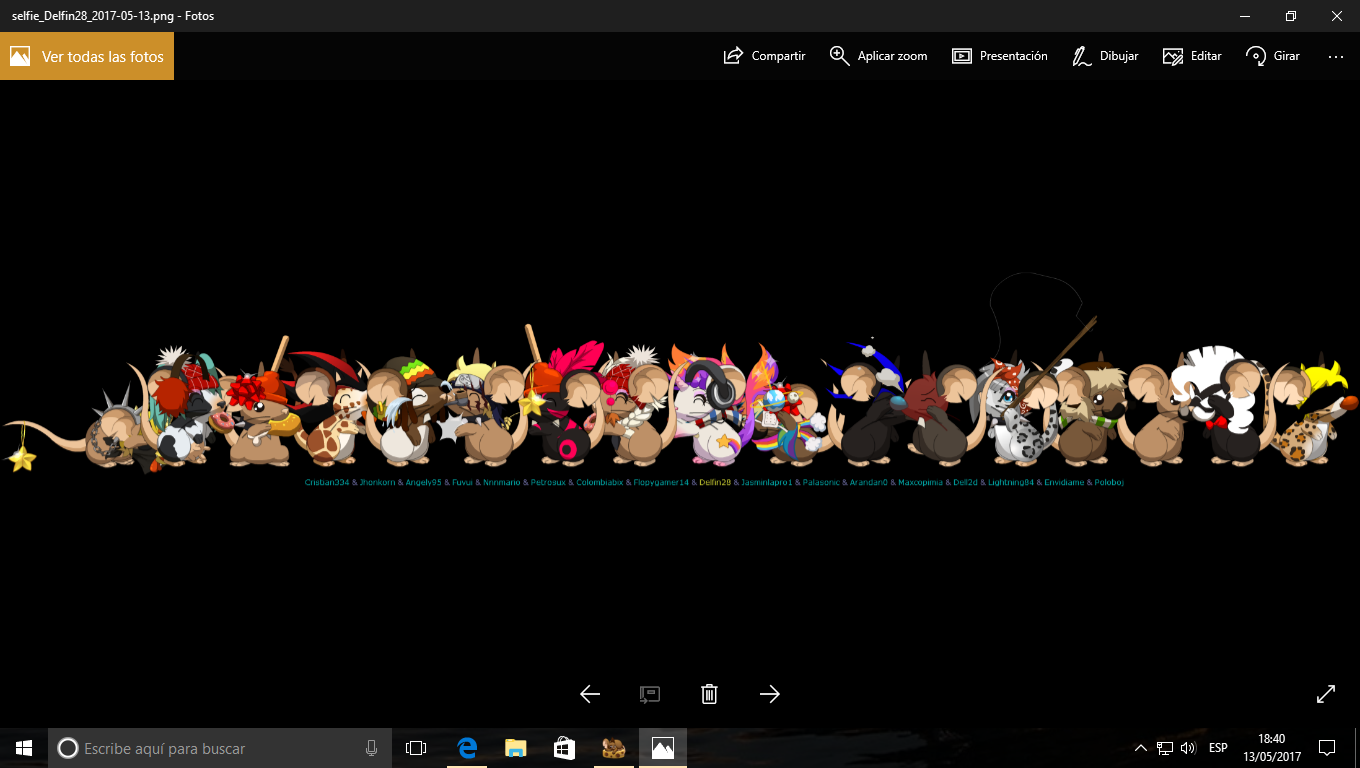Switch the ESP input language

tap(1218, 748)
